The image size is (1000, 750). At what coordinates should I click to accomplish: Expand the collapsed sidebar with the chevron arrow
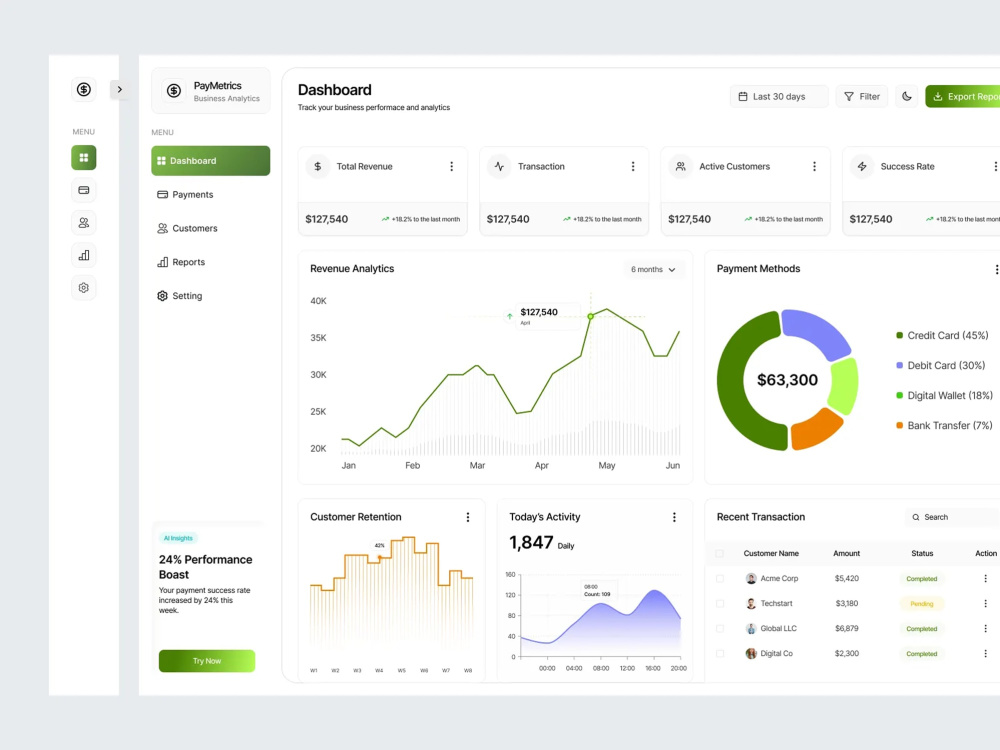click(x=119, y=89)
